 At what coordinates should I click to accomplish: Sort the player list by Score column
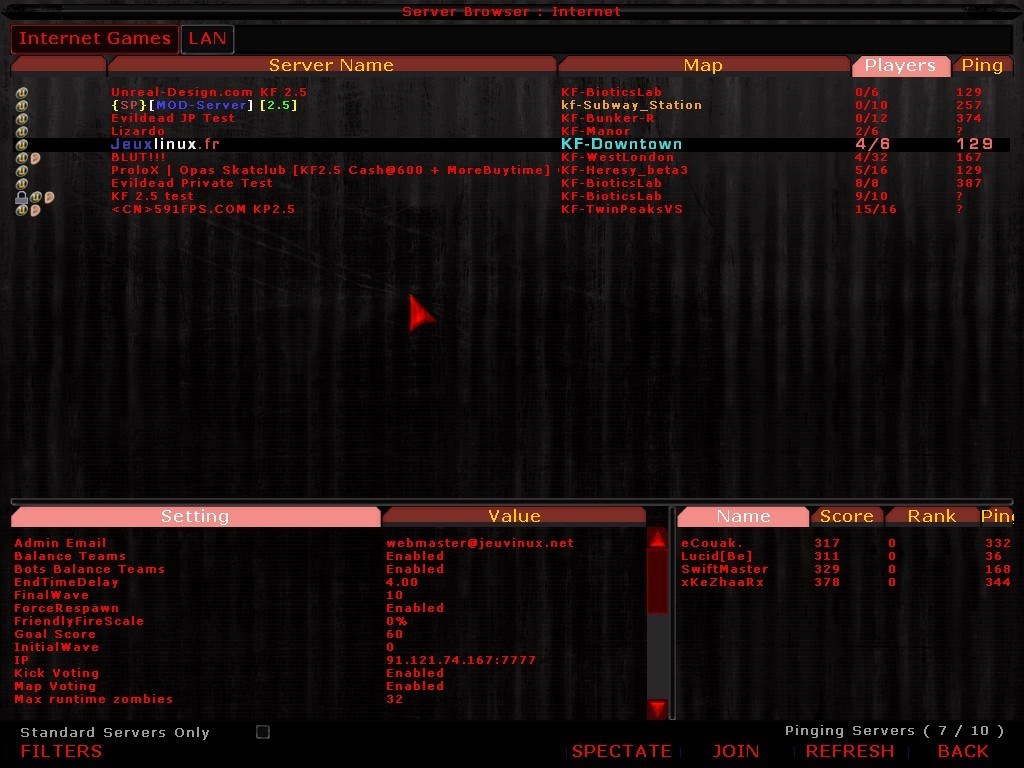coord(846,517)
